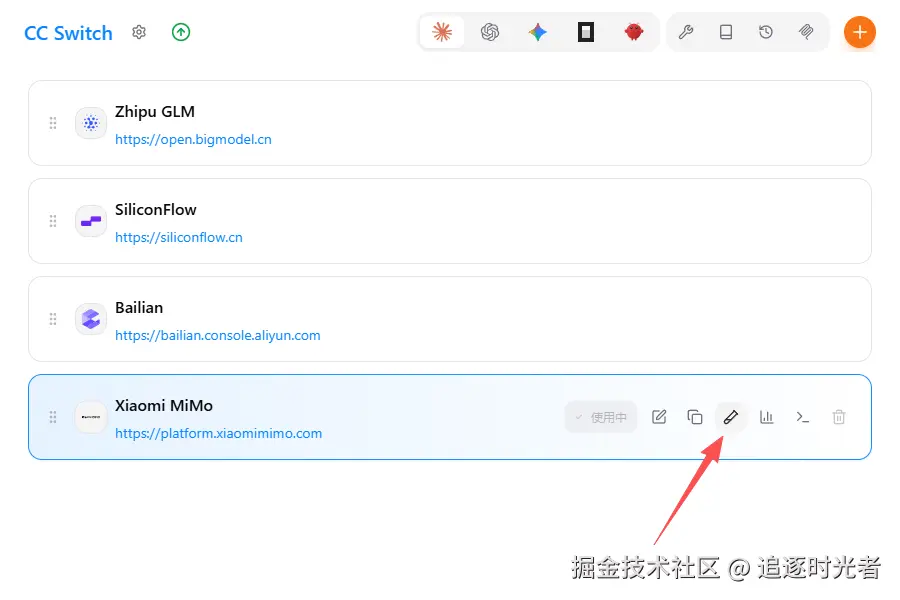Select the red creature app tab

coord(634,32)
